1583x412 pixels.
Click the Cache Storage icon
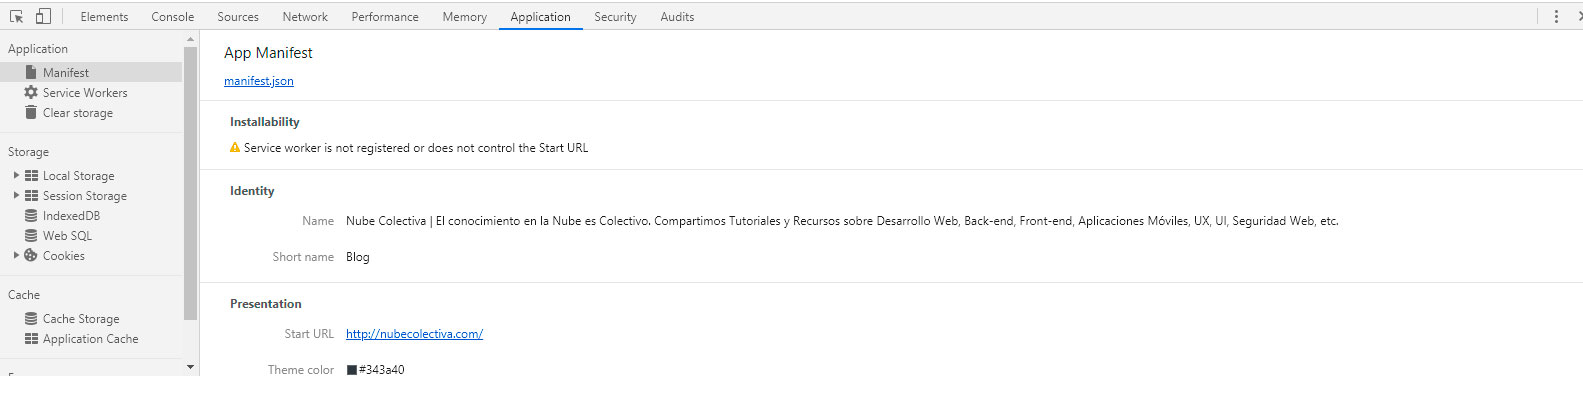31,318
